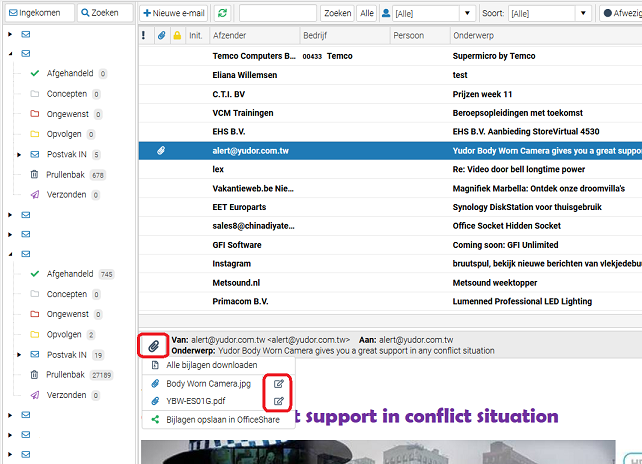Sort by the padlock column header

pyautogui.click(x=177, y=35)
